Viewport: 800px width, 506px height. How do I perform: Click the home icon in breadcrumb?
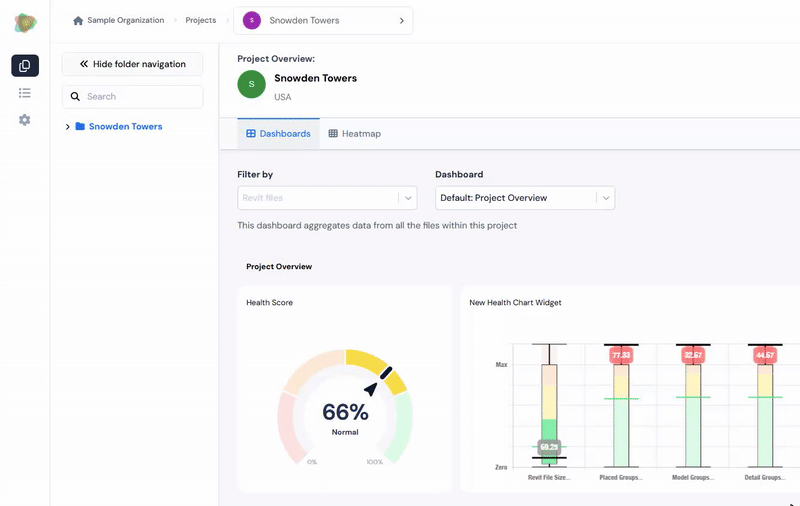(78, 20)
